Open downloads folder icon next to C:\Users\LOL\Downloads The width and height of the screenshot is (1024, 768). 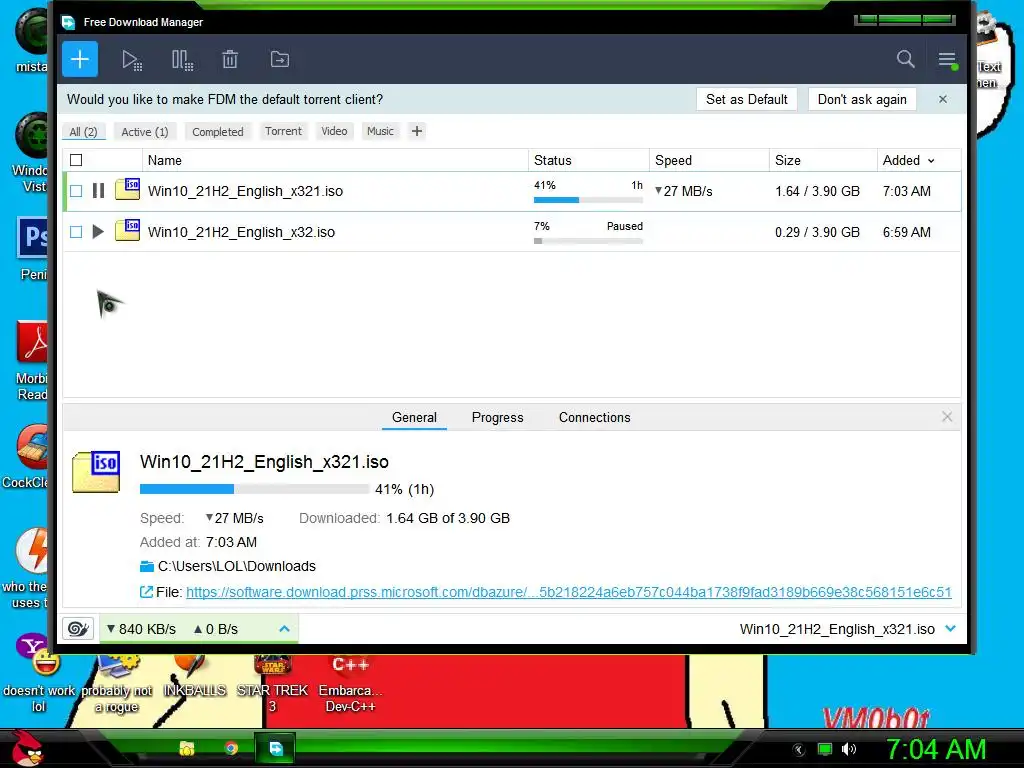tap(147, 566)
